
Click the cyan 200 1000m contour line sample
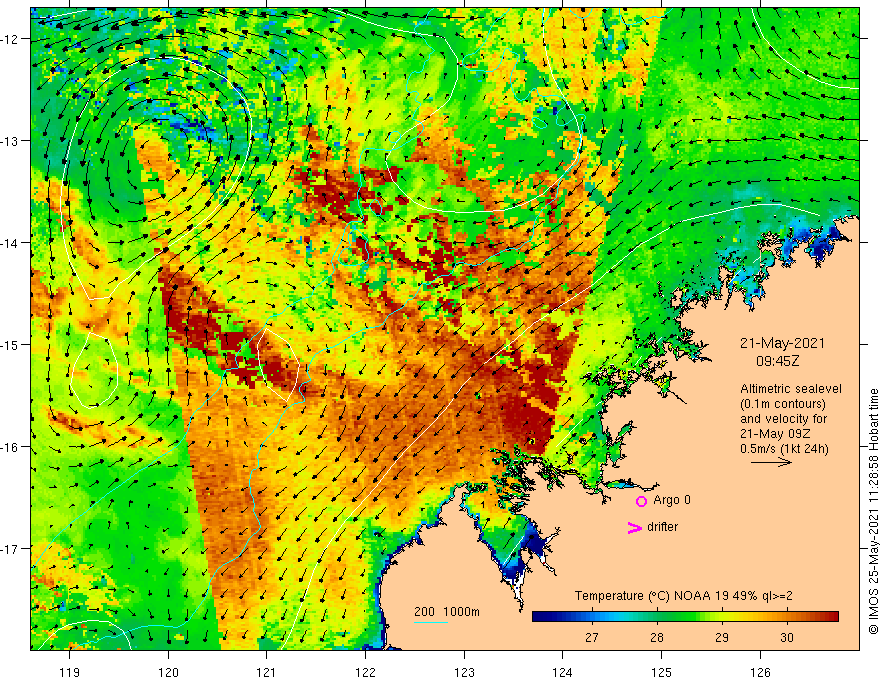pos(431,622)
